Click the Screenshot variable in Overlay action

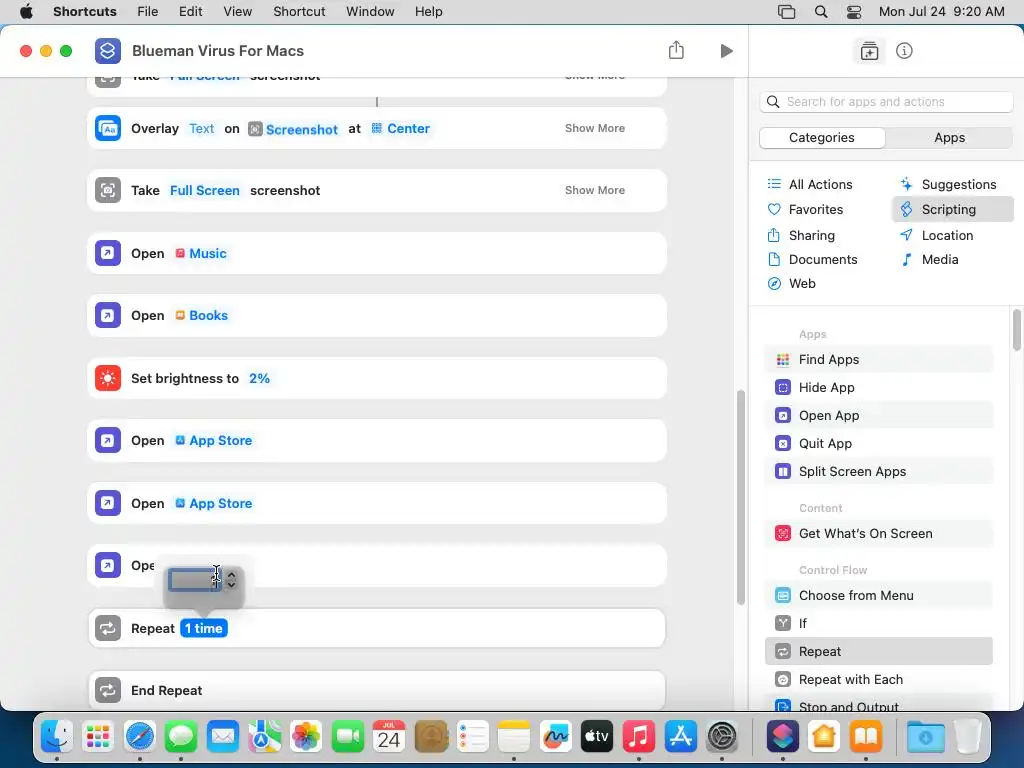(x=293, y=129)
